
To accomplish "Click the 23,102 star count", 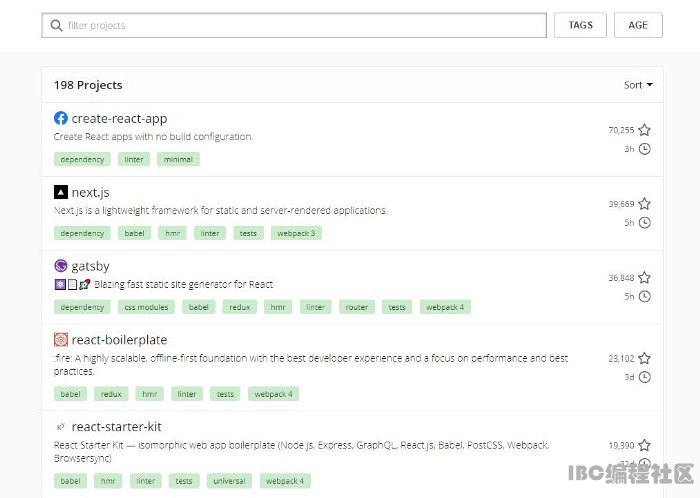I will click(621, 359).
